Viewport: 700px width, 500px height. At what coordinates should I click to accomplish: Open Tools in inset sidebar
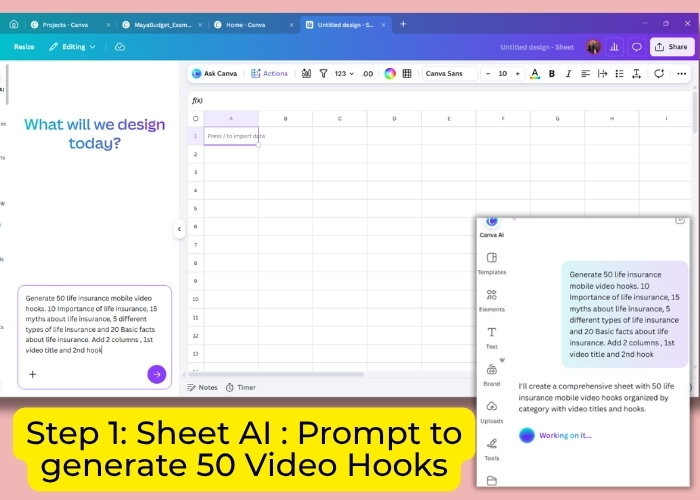(x=492, y=449)
